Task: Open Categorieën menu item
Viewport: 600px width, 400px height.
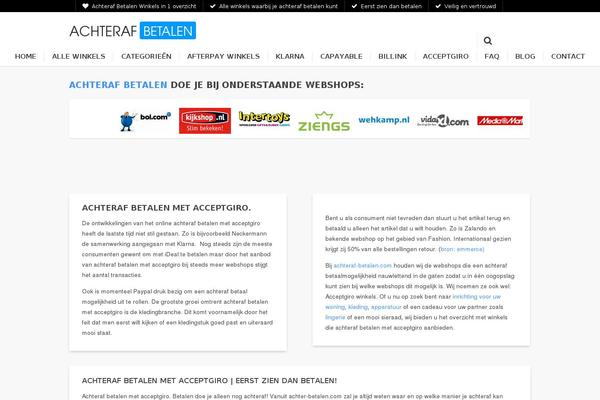Action: click(x=146, y=56)
